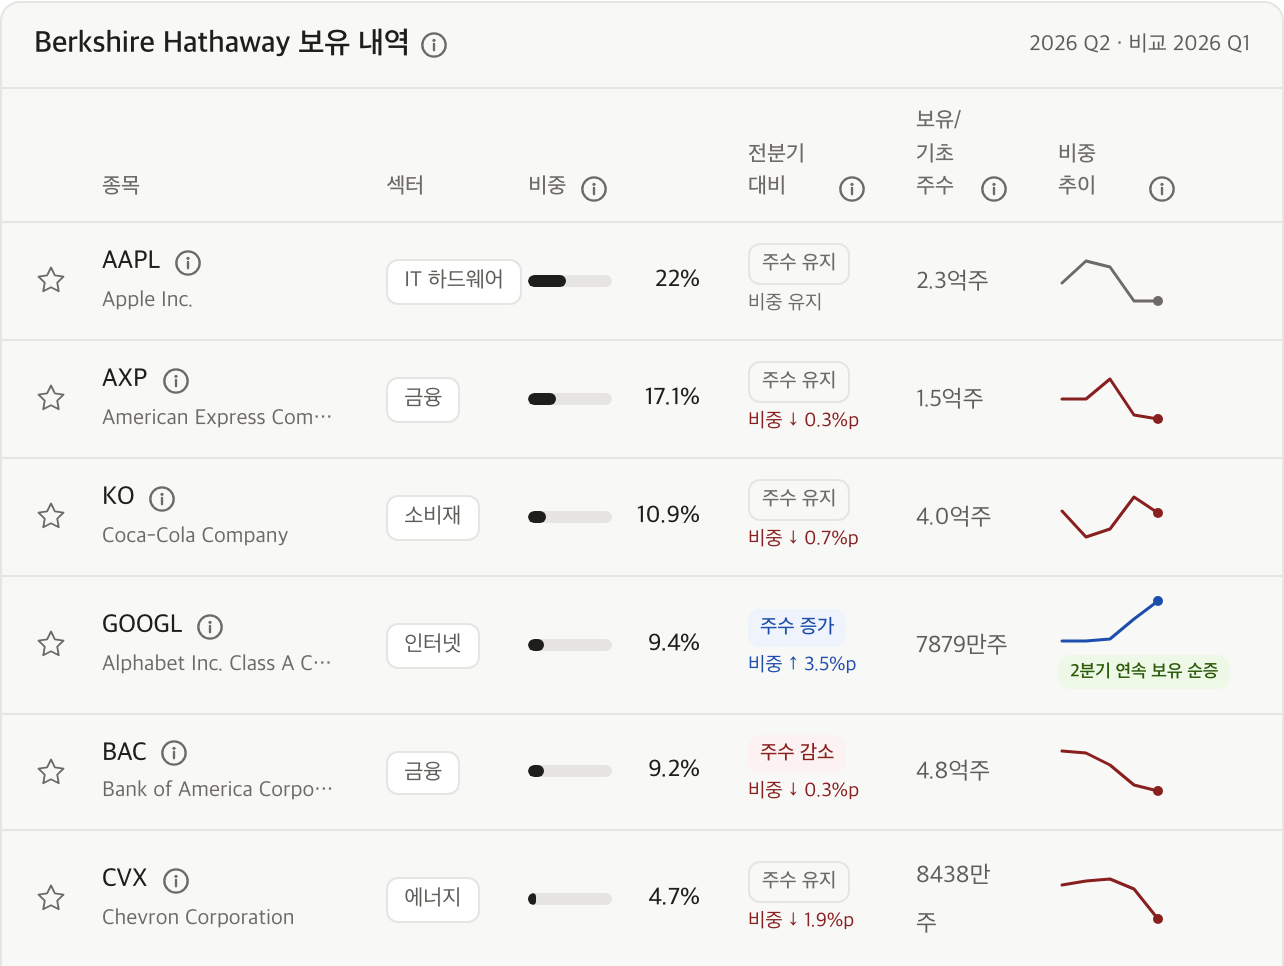Viewport: 1284px width, 966px height.
Task: Toggle the star for GOOGL row
Action: click(x=51, y=644)
